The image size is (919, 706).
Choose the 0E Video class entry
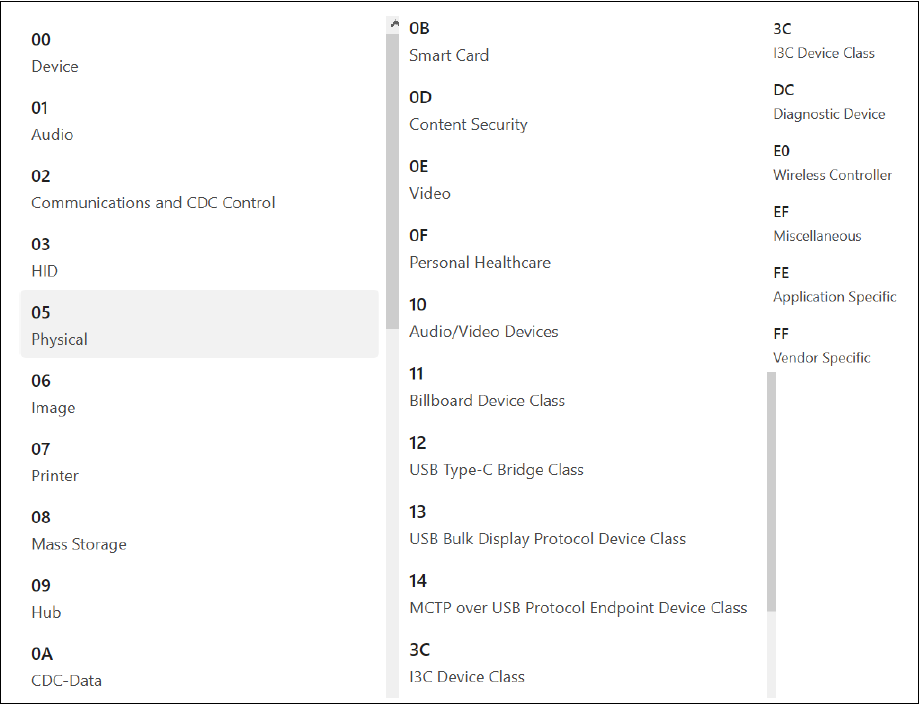tap(580, 179)
